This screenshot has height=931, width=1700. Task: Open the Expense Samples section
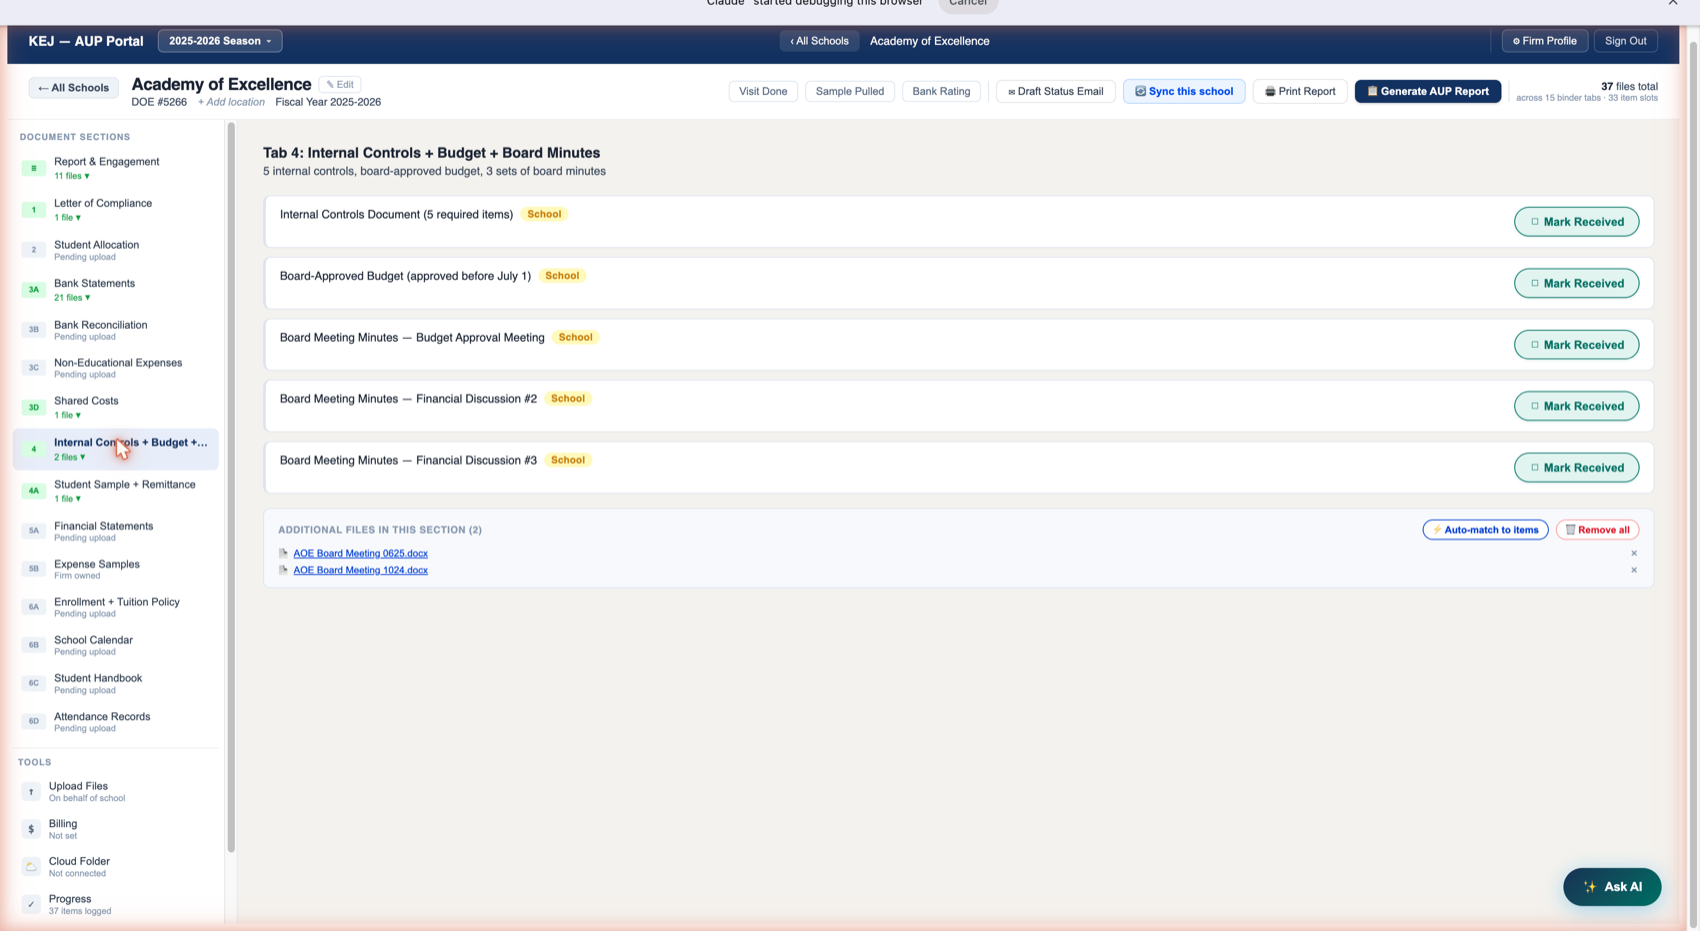click(116, 569)
